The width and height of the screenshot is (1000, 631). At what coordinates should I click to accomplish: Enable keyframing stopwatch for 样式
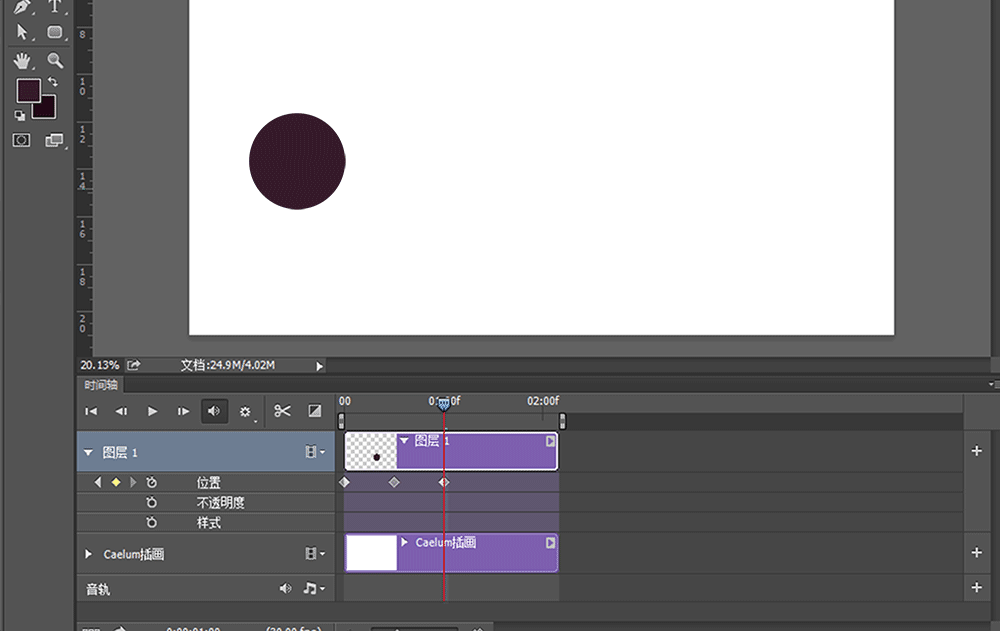pos(151,522)
